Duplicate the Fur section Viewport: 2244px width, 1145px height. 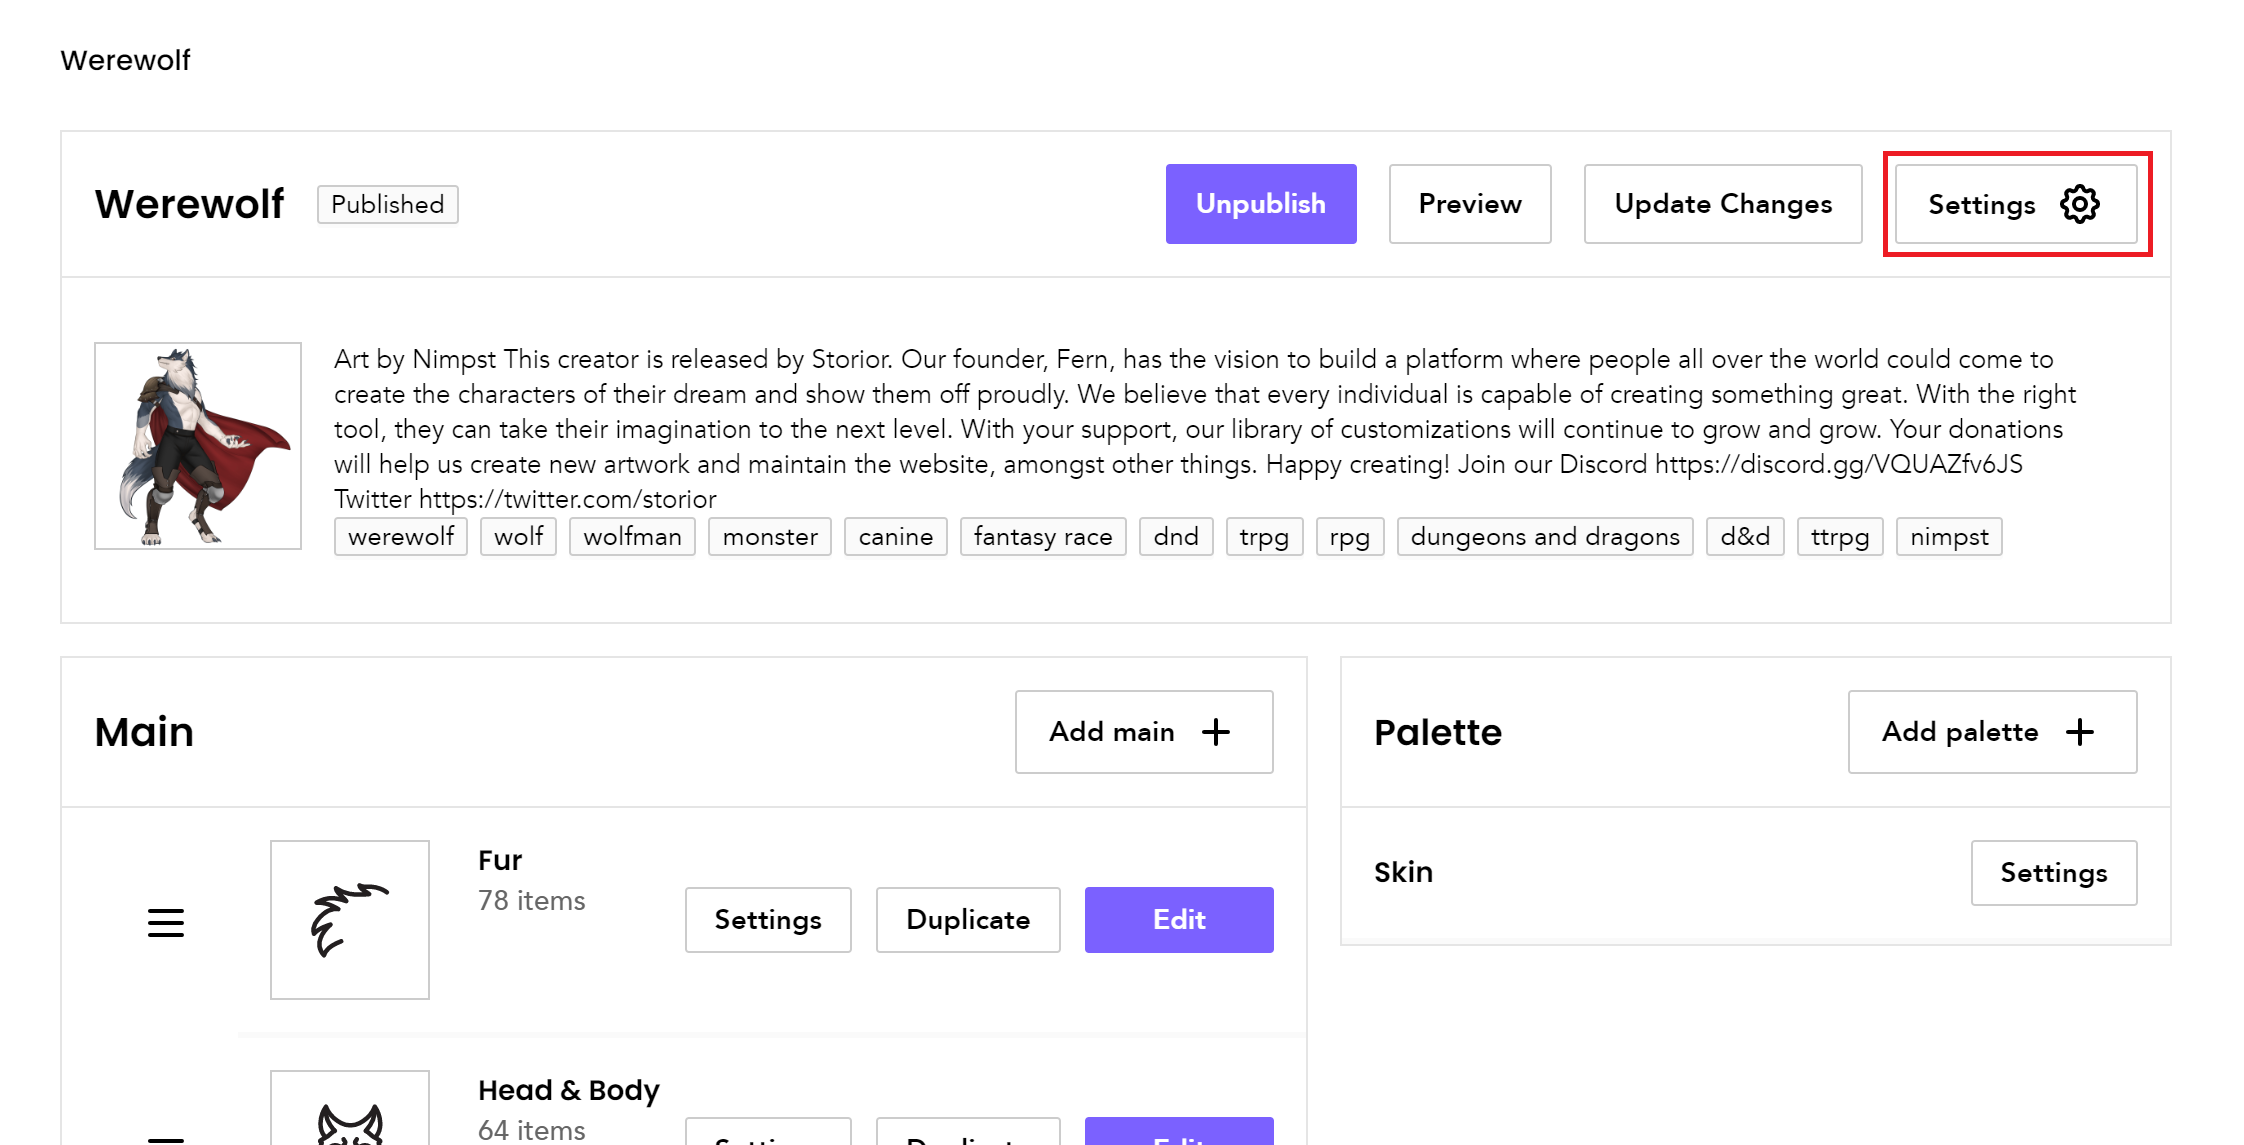tap(967, 920)
